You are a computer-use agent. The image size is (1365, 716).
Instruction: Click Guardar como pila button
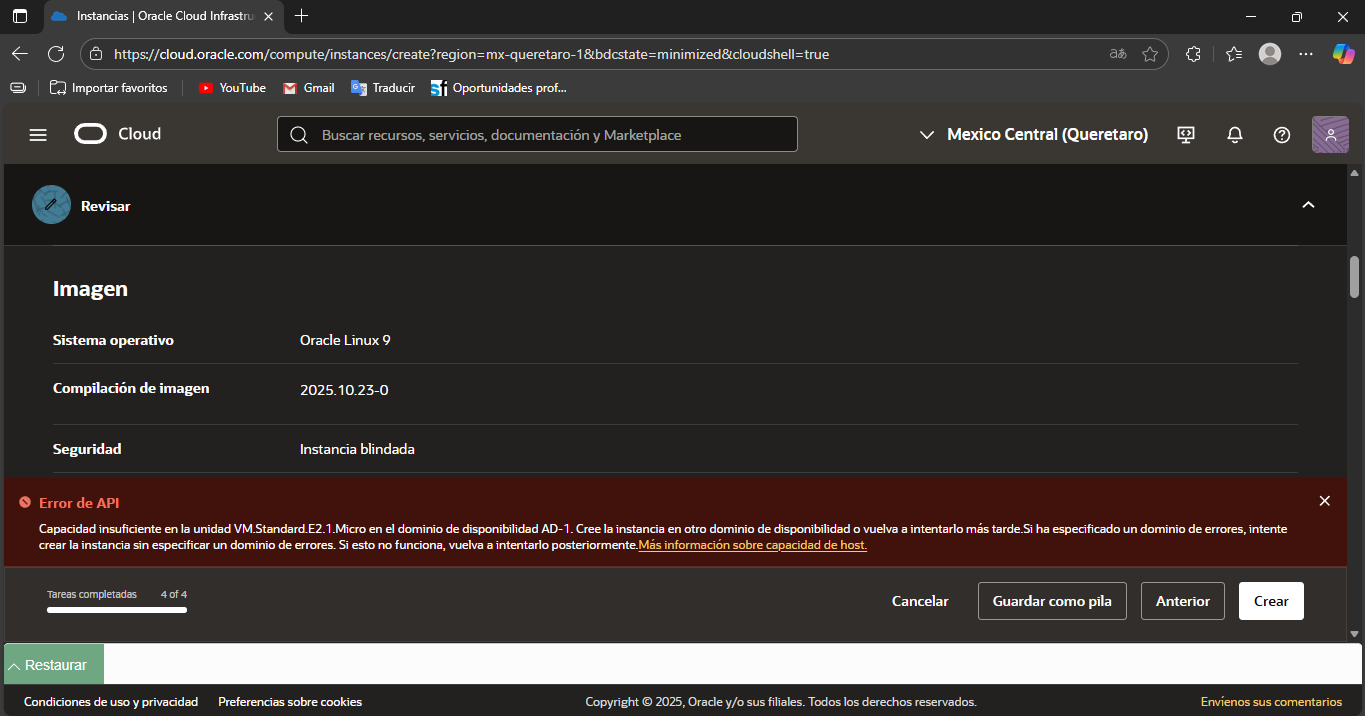tap(1052, 601)
